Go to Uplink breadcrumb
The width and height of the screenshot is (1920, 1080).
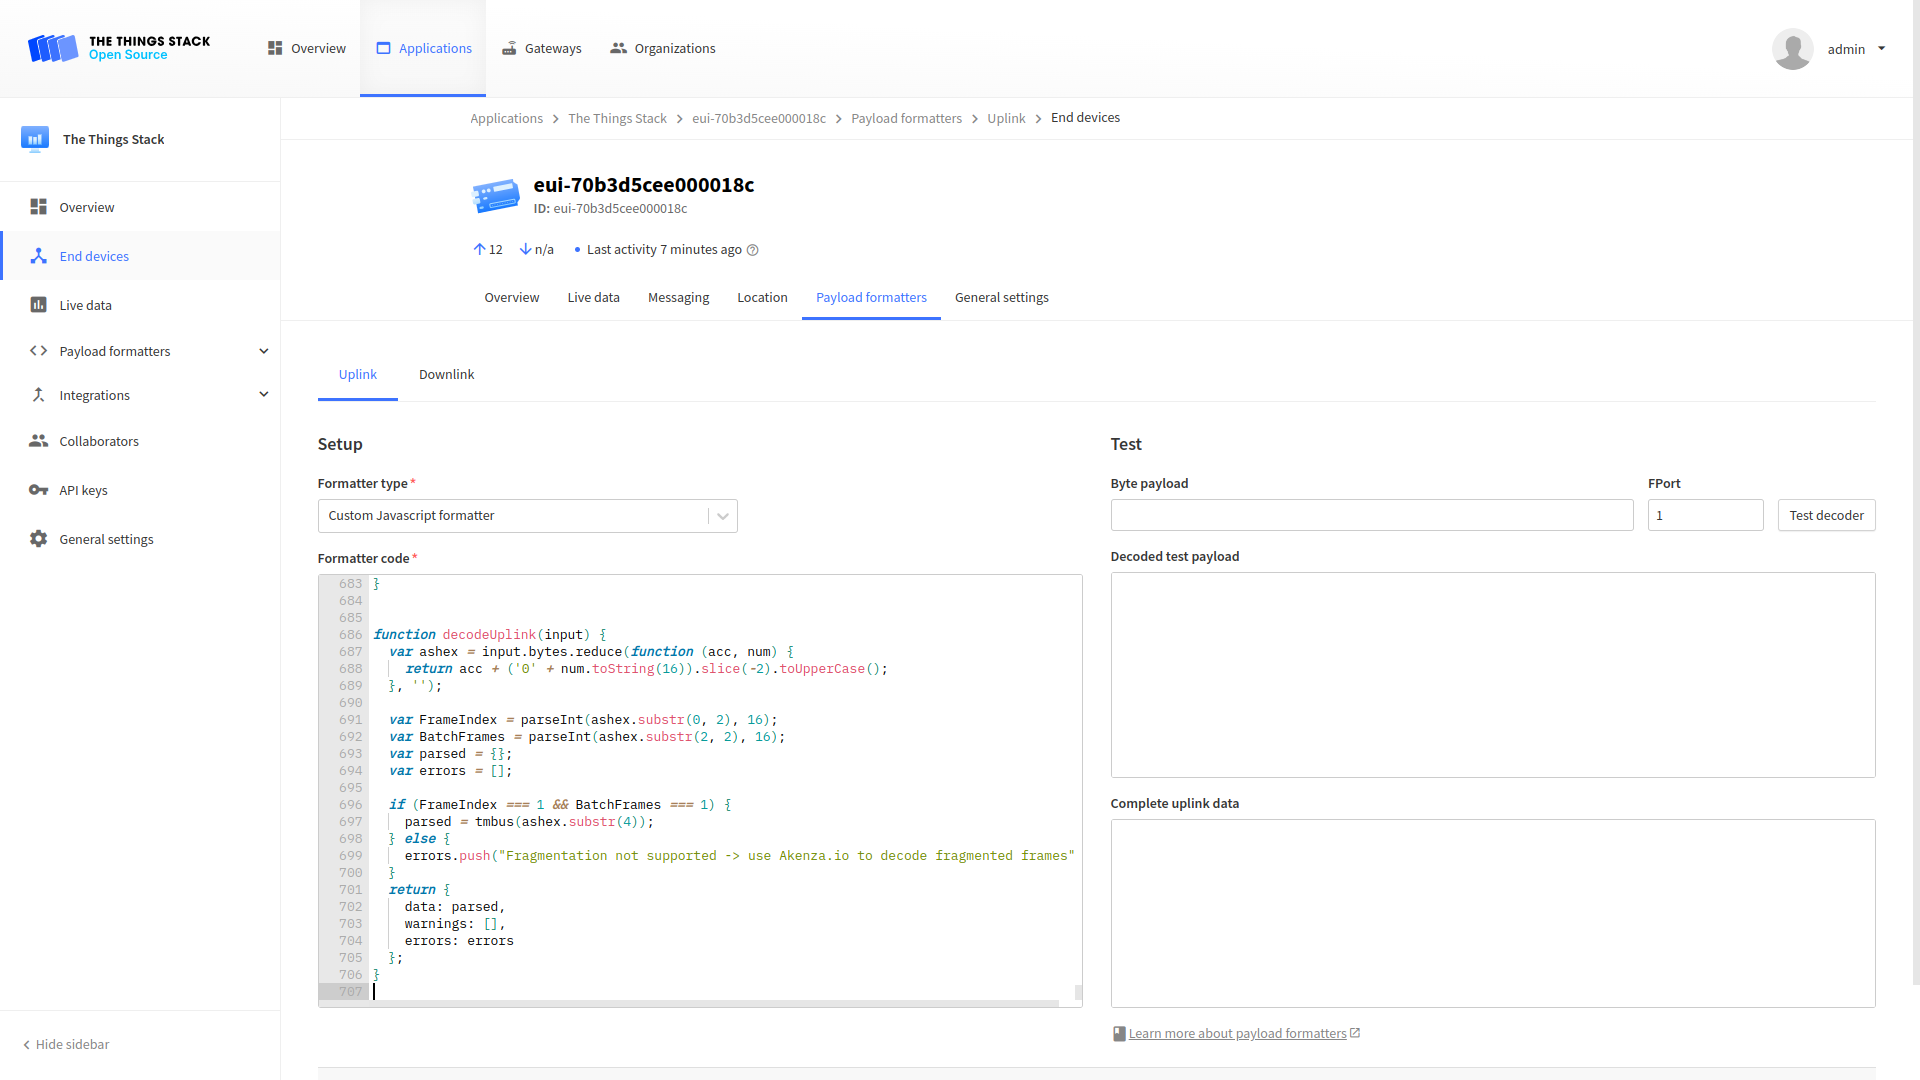(1006, 118)
